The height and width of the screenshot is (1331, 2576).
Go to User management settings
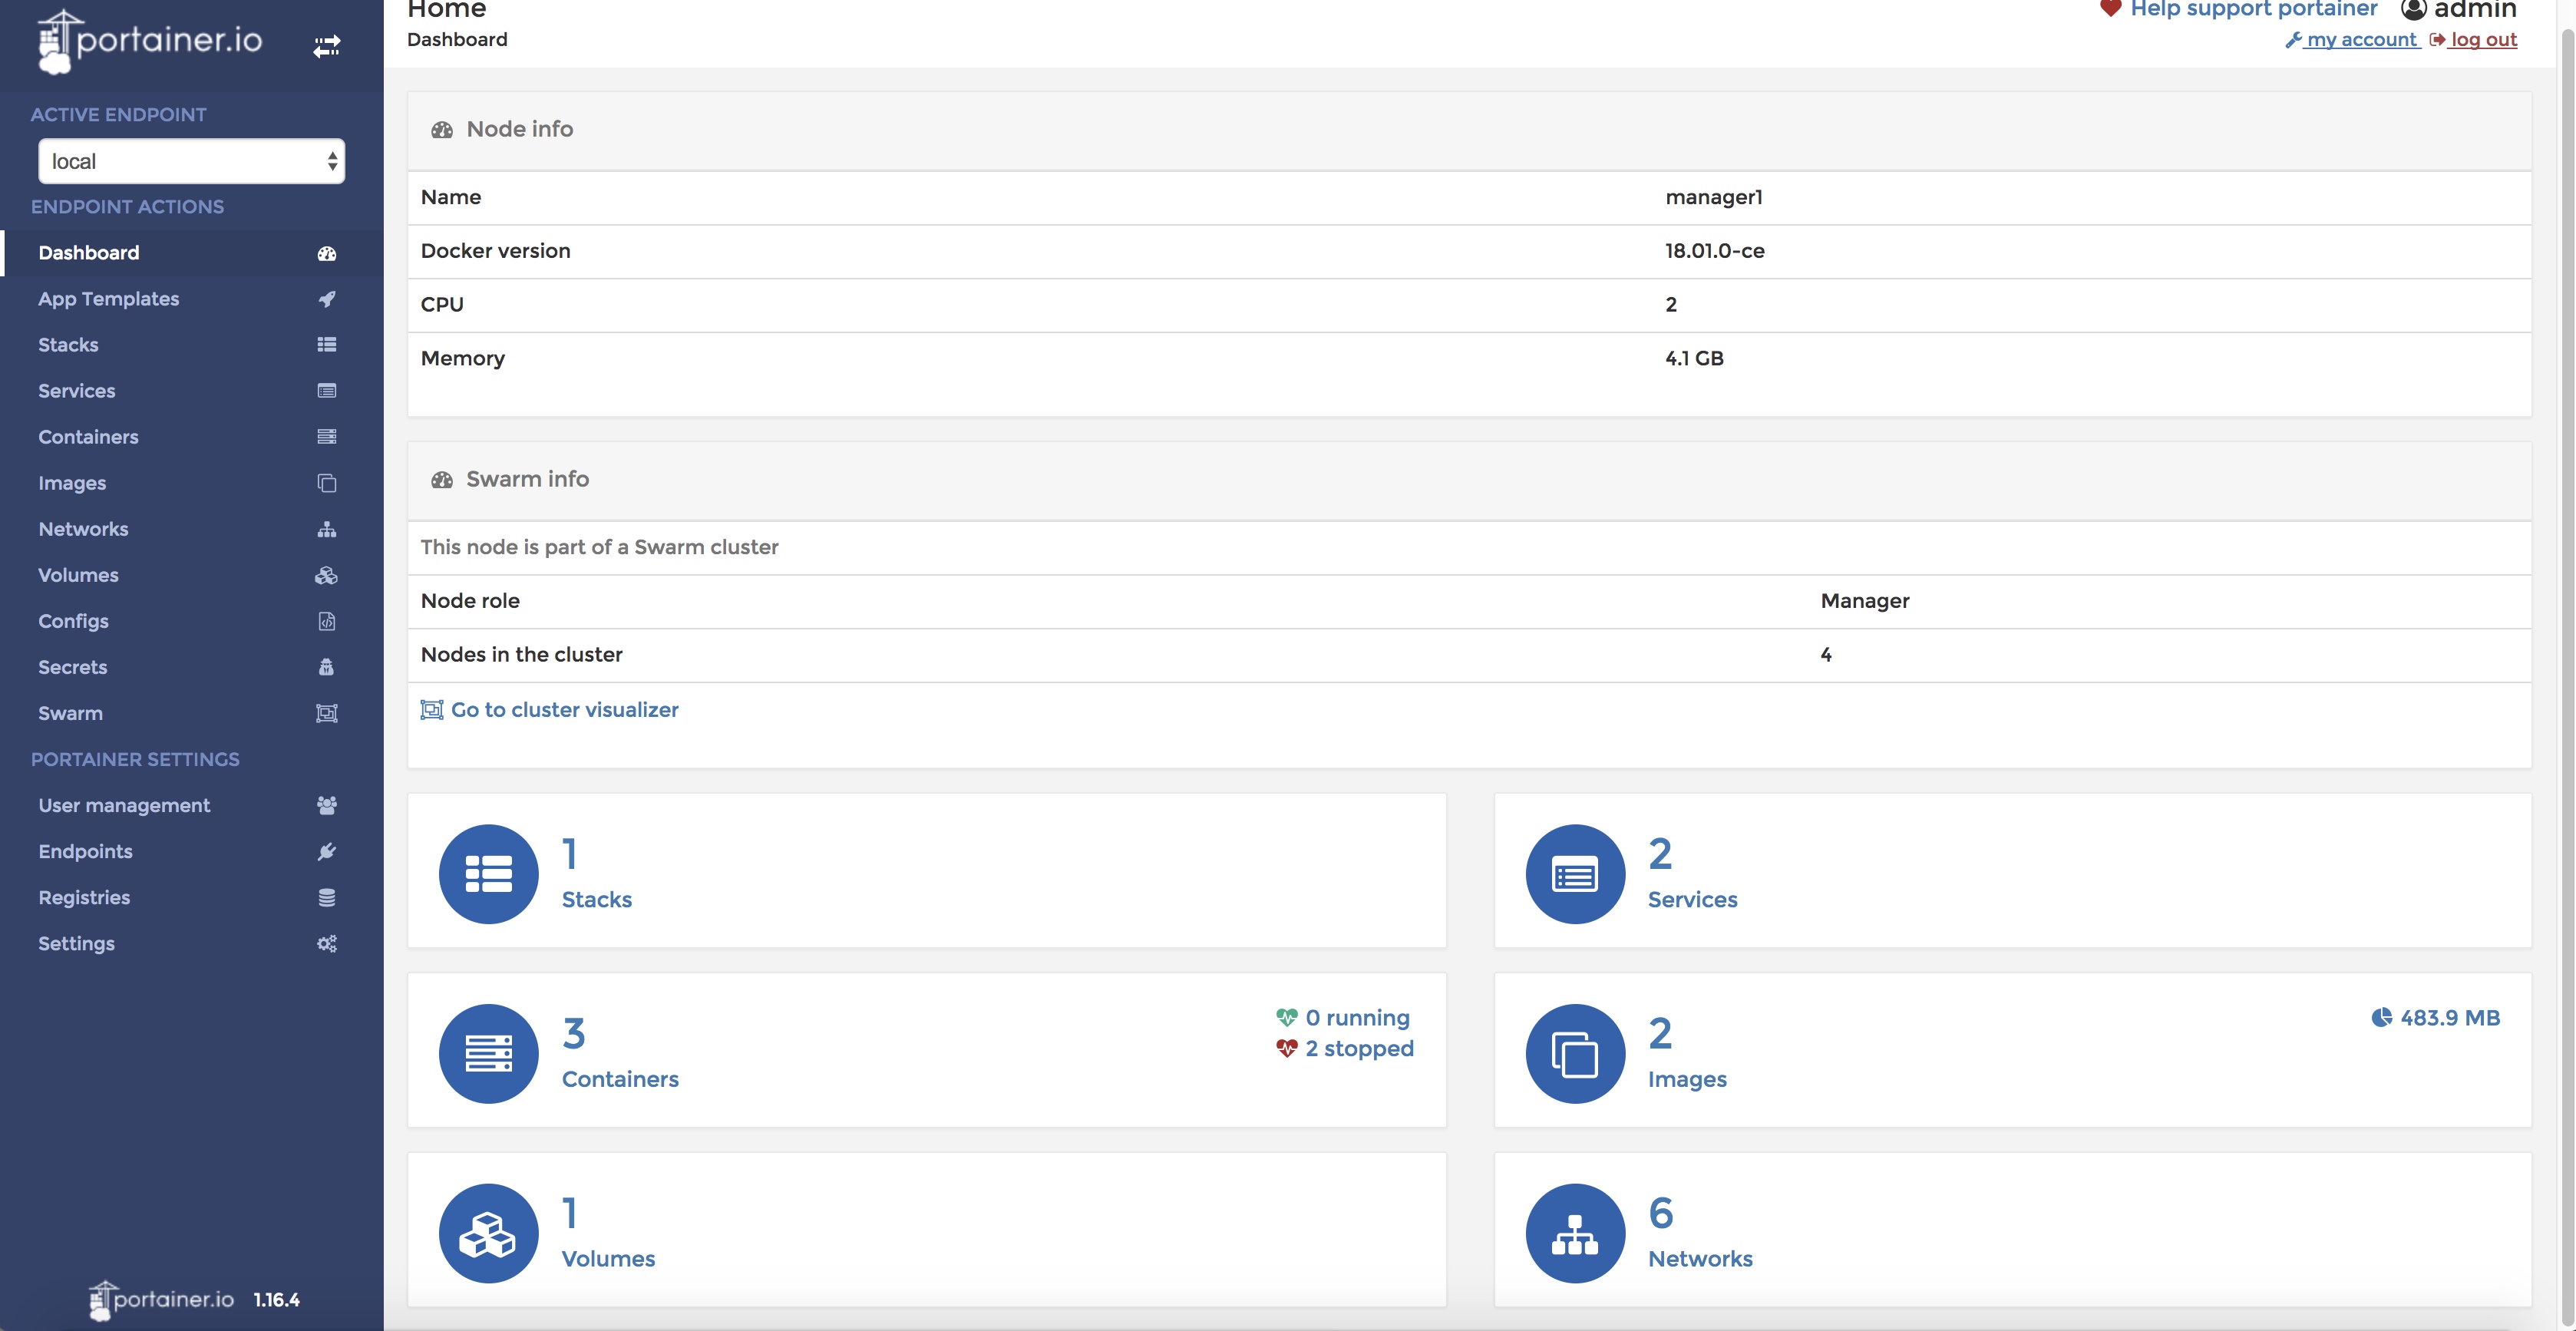pos(124,805)
